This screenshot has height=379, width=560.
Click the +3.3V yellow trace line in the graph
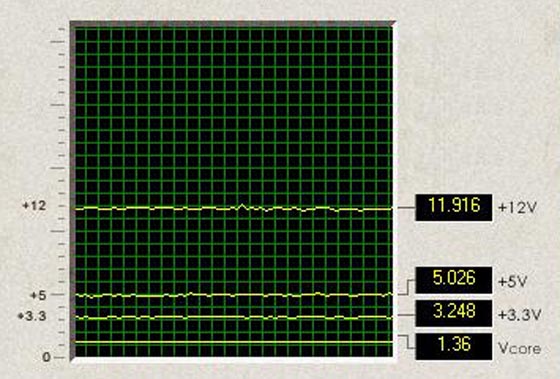pos(234,317)
